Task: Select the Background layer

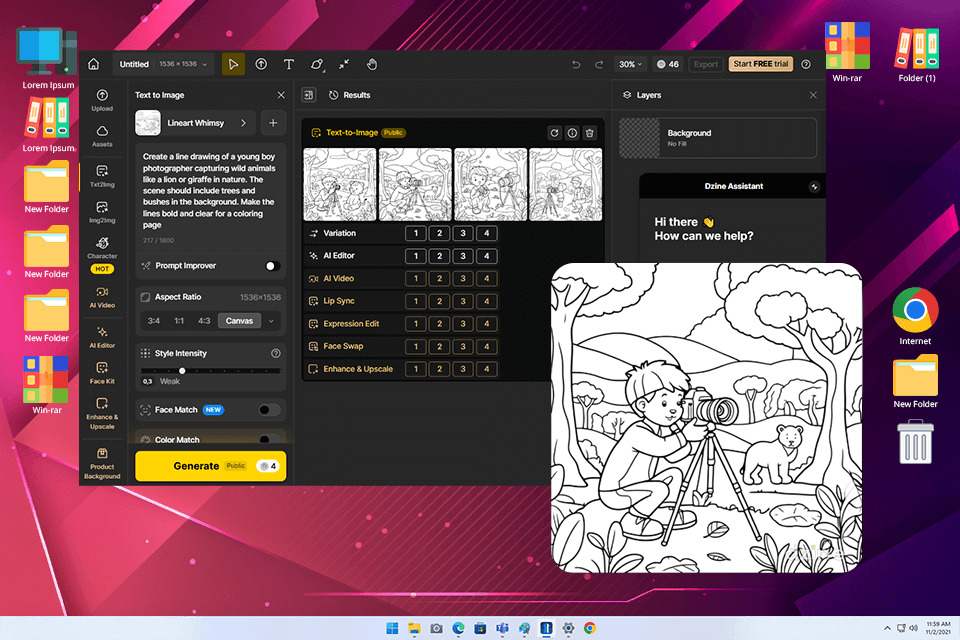Action: pos(718,138)
